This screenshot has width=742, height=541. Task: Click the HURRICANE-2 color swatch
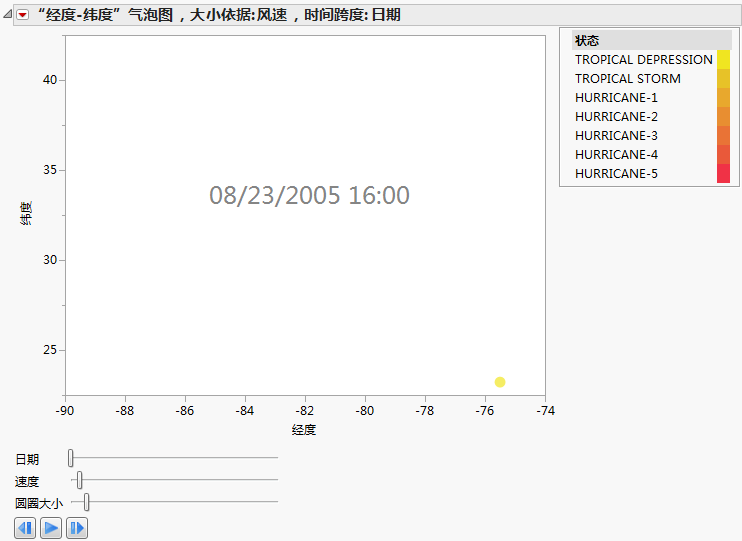(724, 116)
